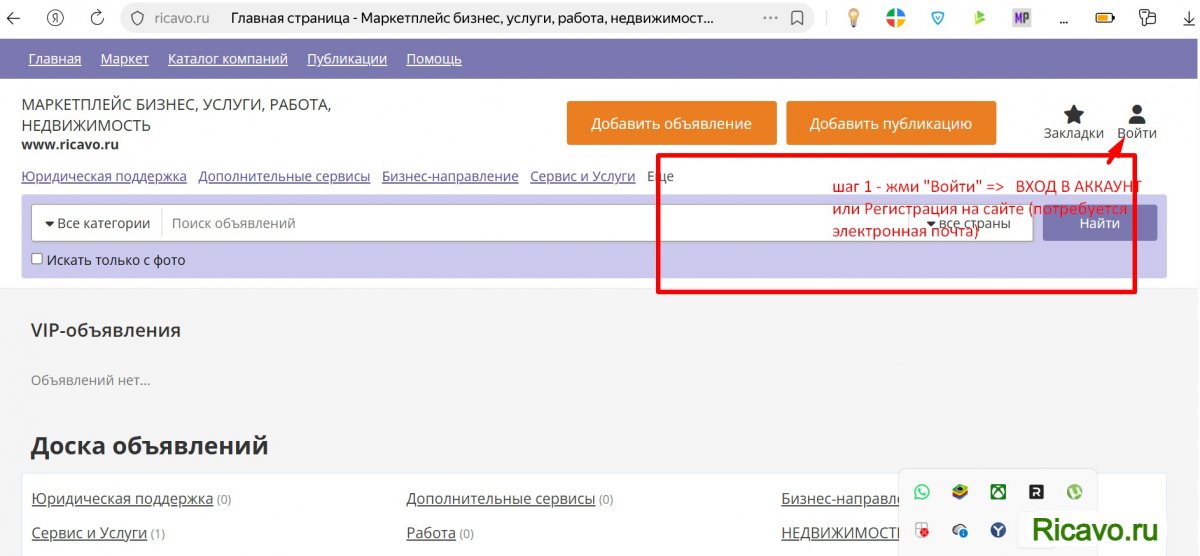Open site security info icon before ricavo.ru
This screenshot has width=1200, height=556.
138,18
